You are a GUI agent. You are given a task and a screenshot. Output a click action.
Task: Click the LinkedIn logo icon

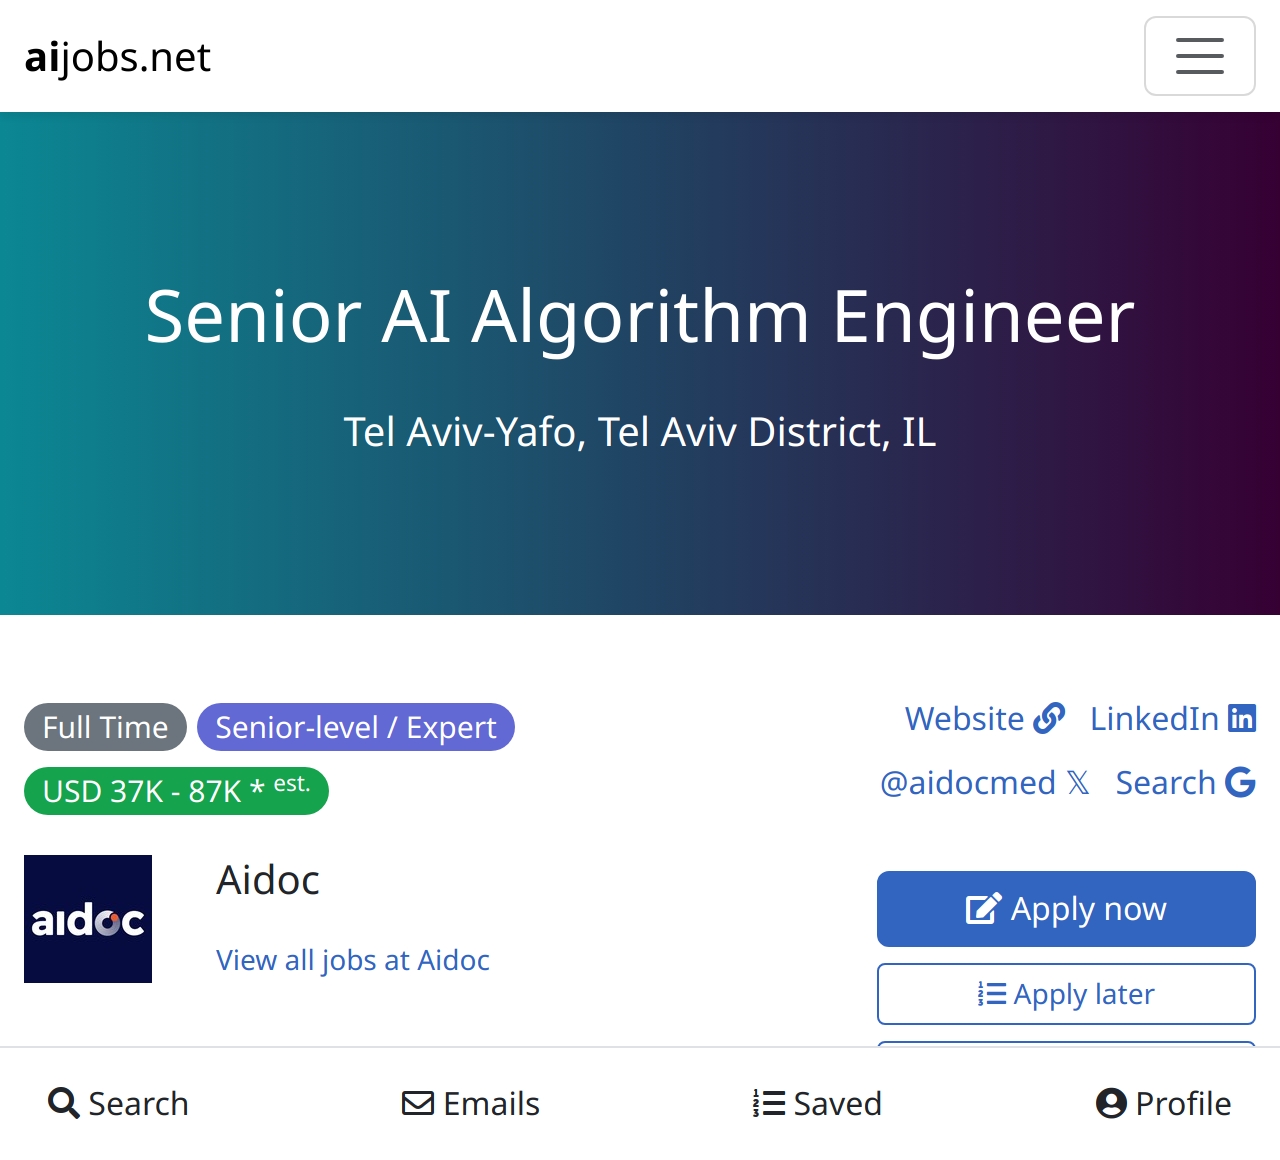point(1242,718)
